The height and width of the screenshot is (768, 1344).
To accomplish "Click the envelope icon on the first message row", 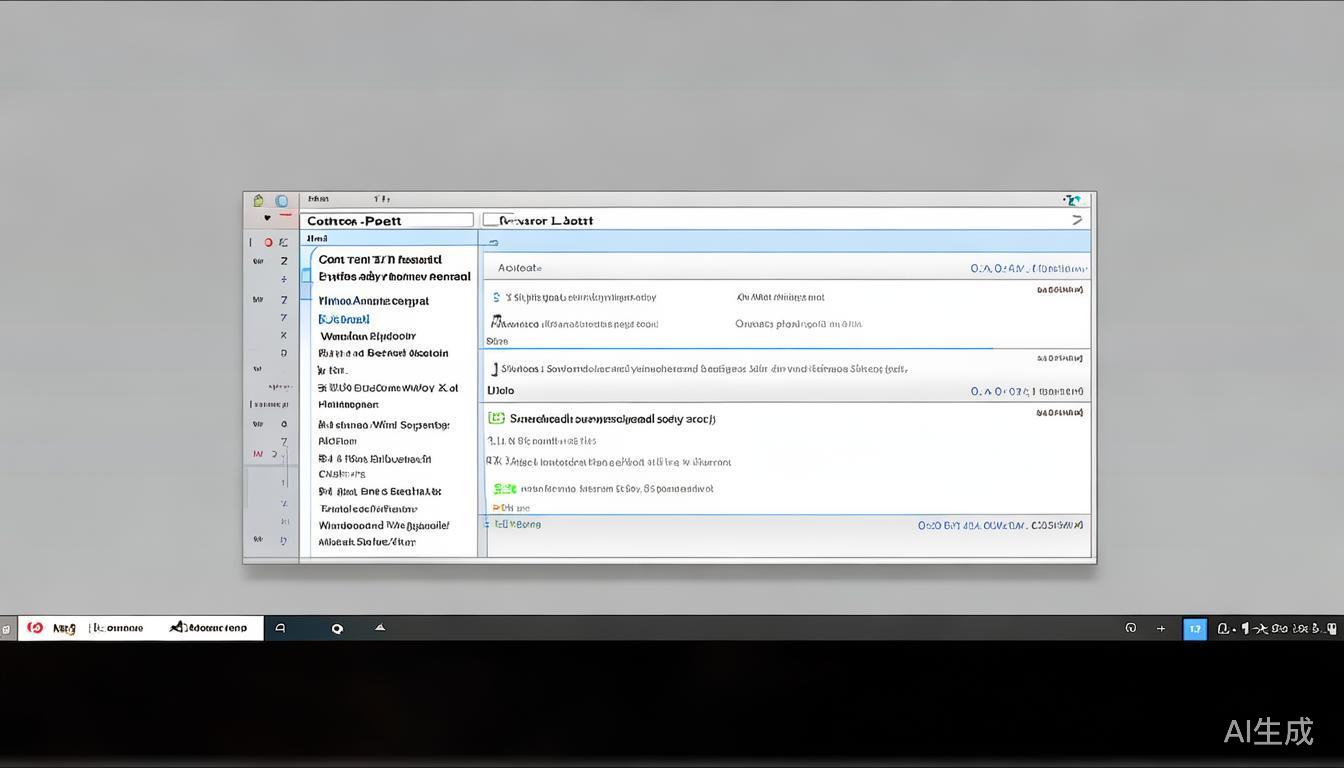I will (496, 297).
